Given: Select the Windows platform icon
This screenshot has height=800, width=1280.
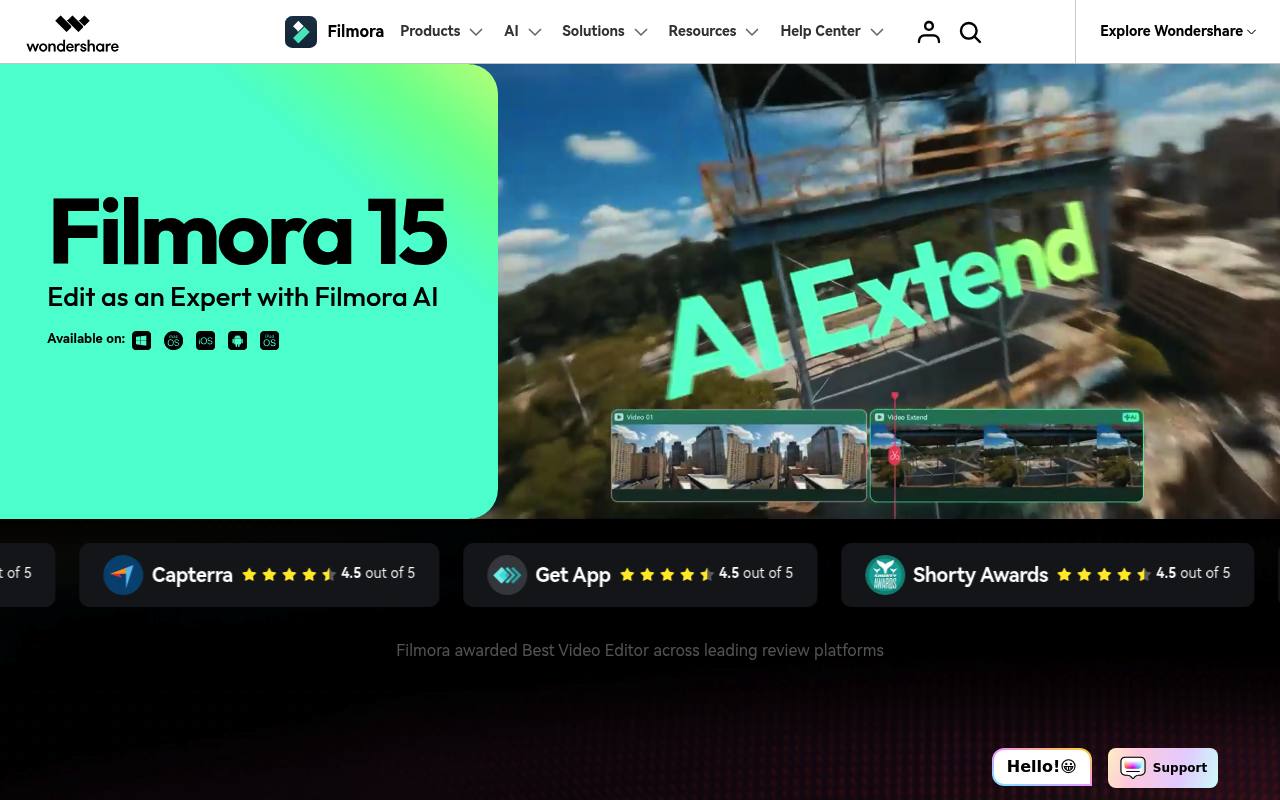Looking at the screenshot, I should 142,341.
